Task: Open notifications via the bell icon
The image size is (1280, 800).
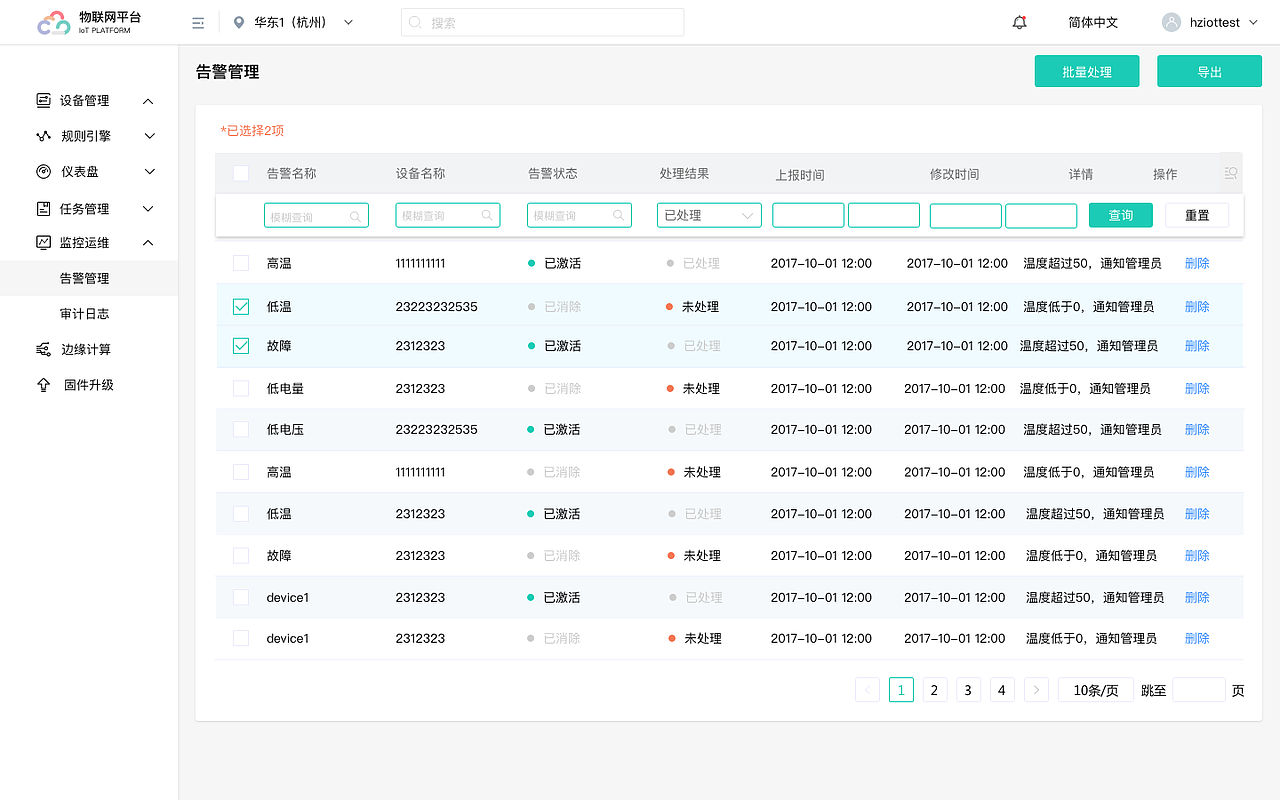Action: click(1019, 22)
